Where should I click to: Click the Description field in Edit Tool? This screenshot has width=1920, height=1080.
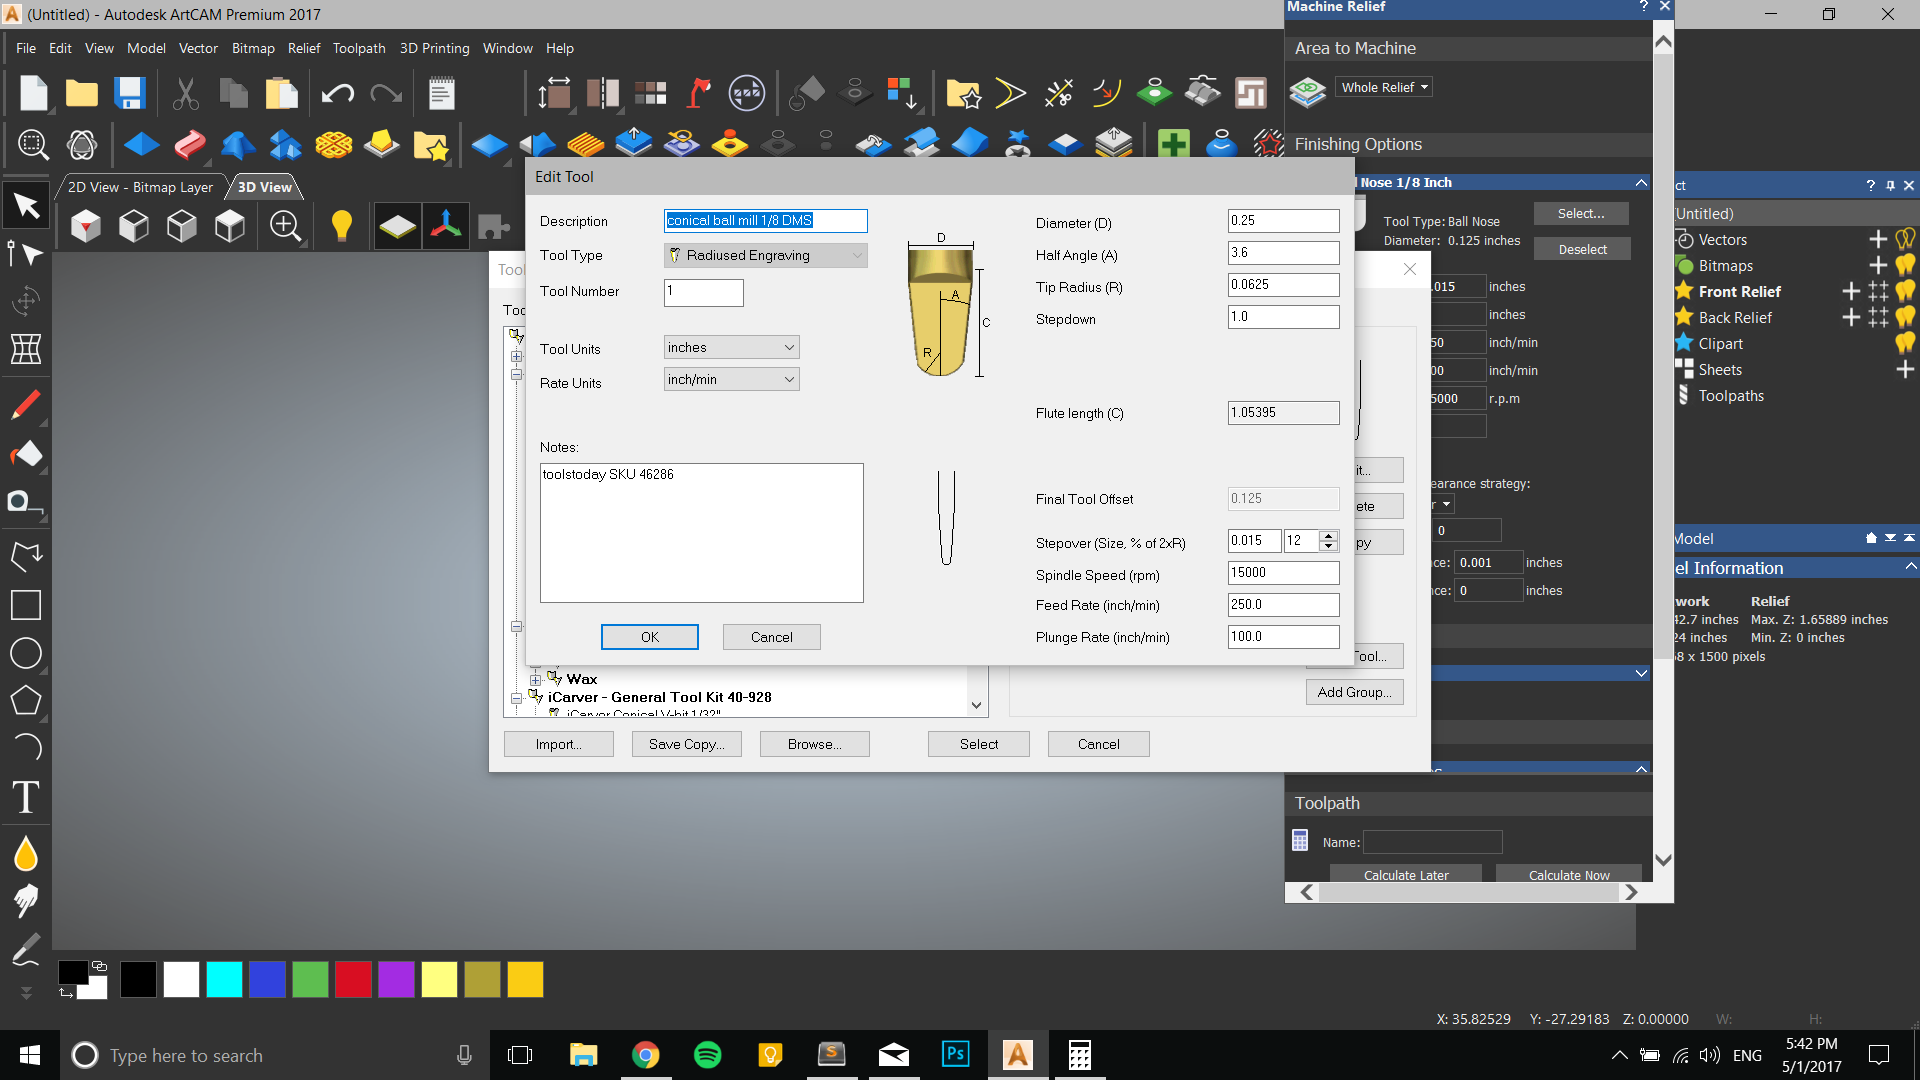click(766, 221)
